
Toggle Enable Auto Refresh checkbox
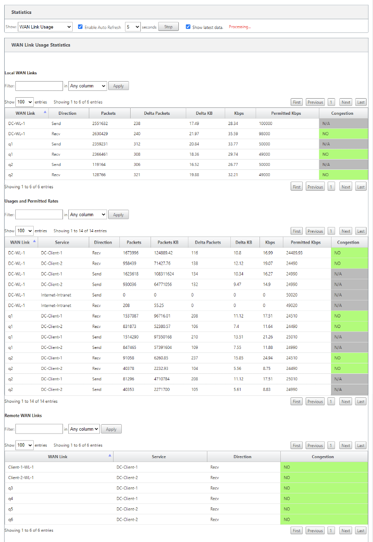point(80,27)
